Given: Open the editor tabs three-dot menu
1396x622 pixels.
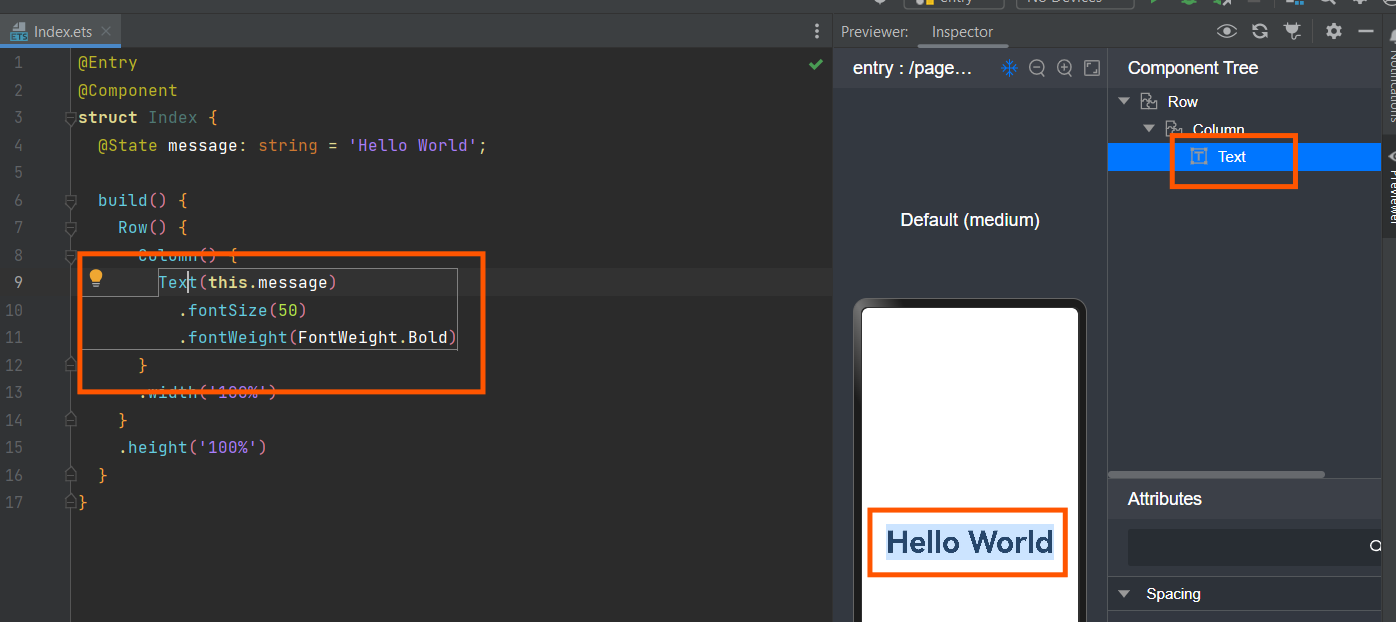Looking at the screenshot, I should [x=817, y=32].
